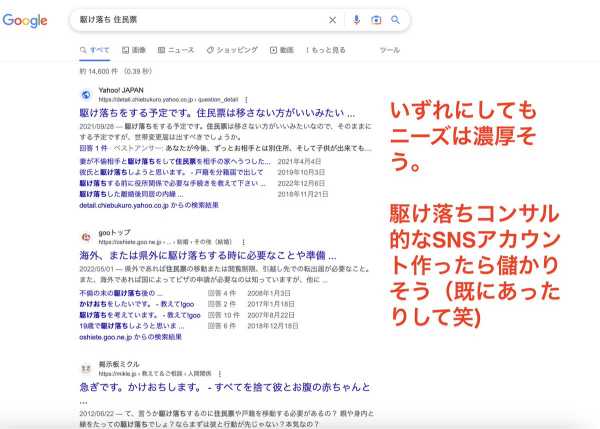The width and height of the screenshot is (600, 429).
Task: Click the date 2021年4月4日
Action: click(x=299, y=161)
